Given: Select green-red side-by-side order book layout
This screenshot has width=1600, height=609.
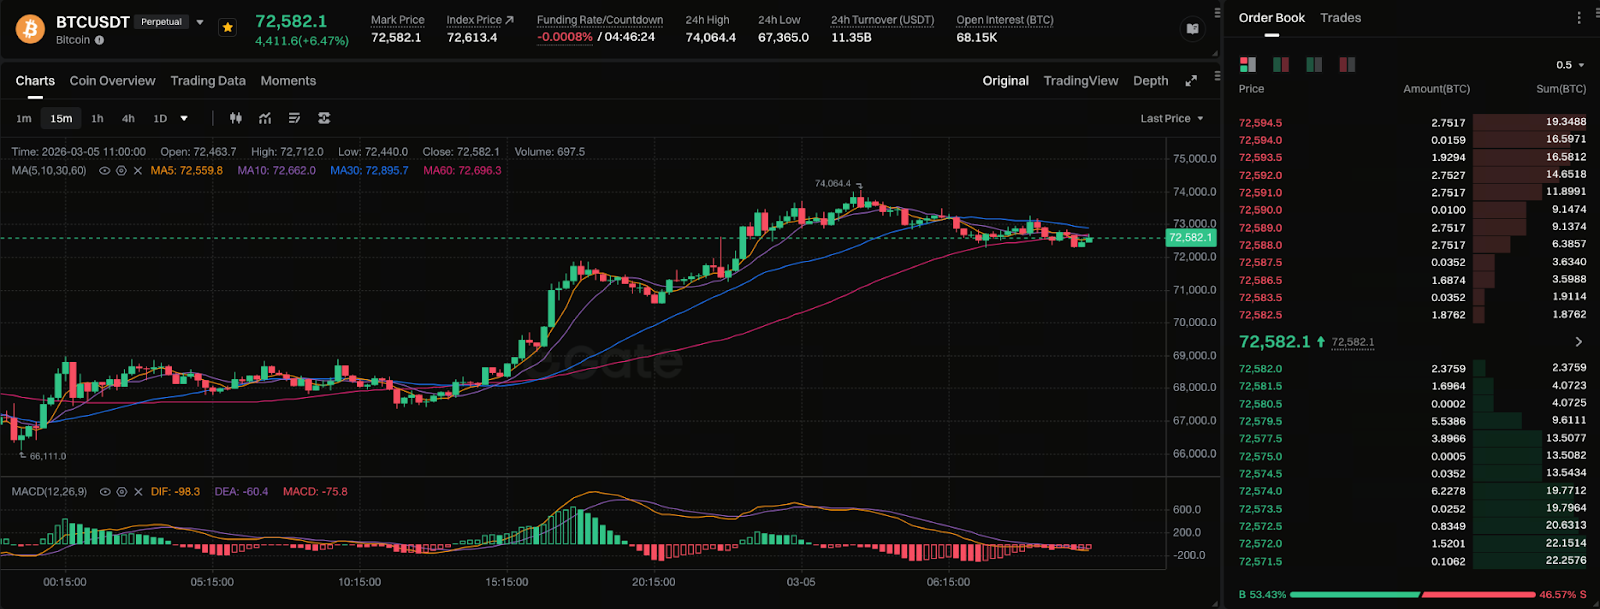Looking at the screenshot, I should (x=1281, y=64).
